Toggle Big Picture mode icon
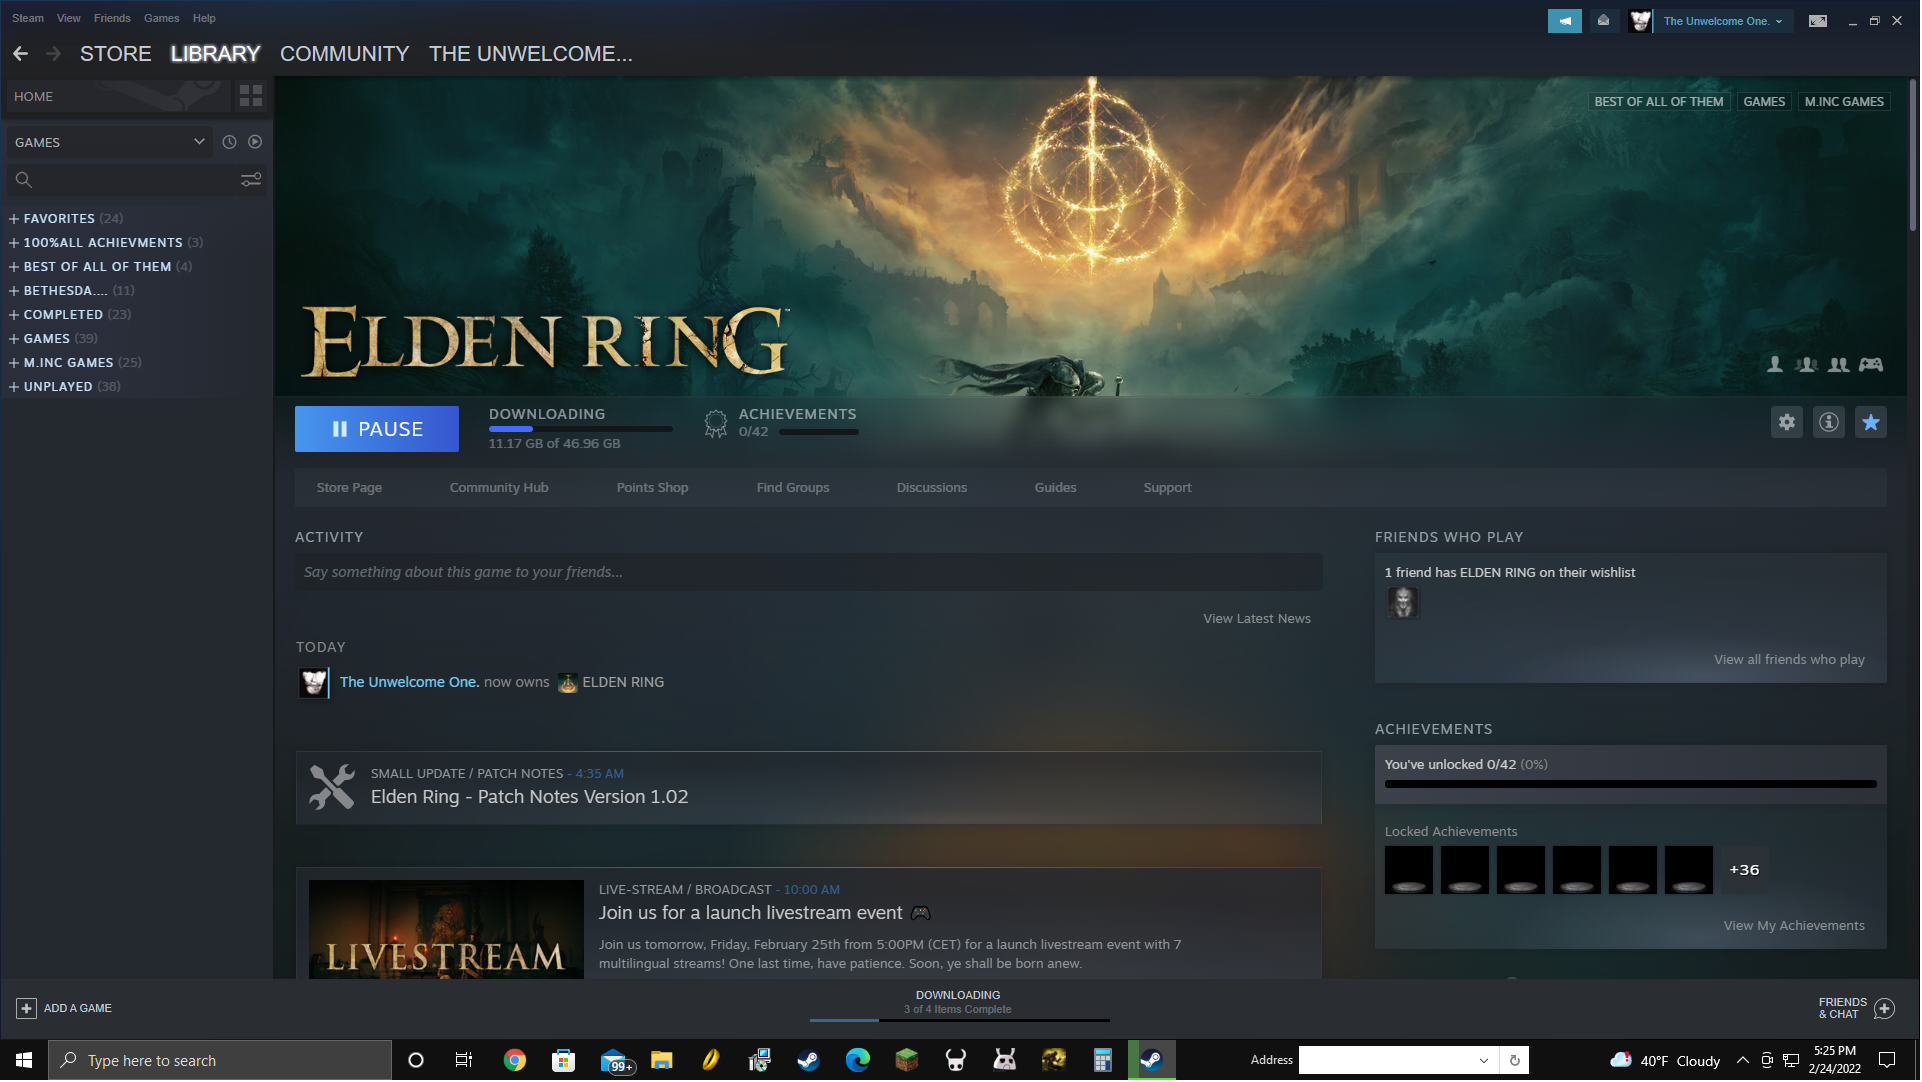The image size is (1922, 1082). coord(1819,21)
